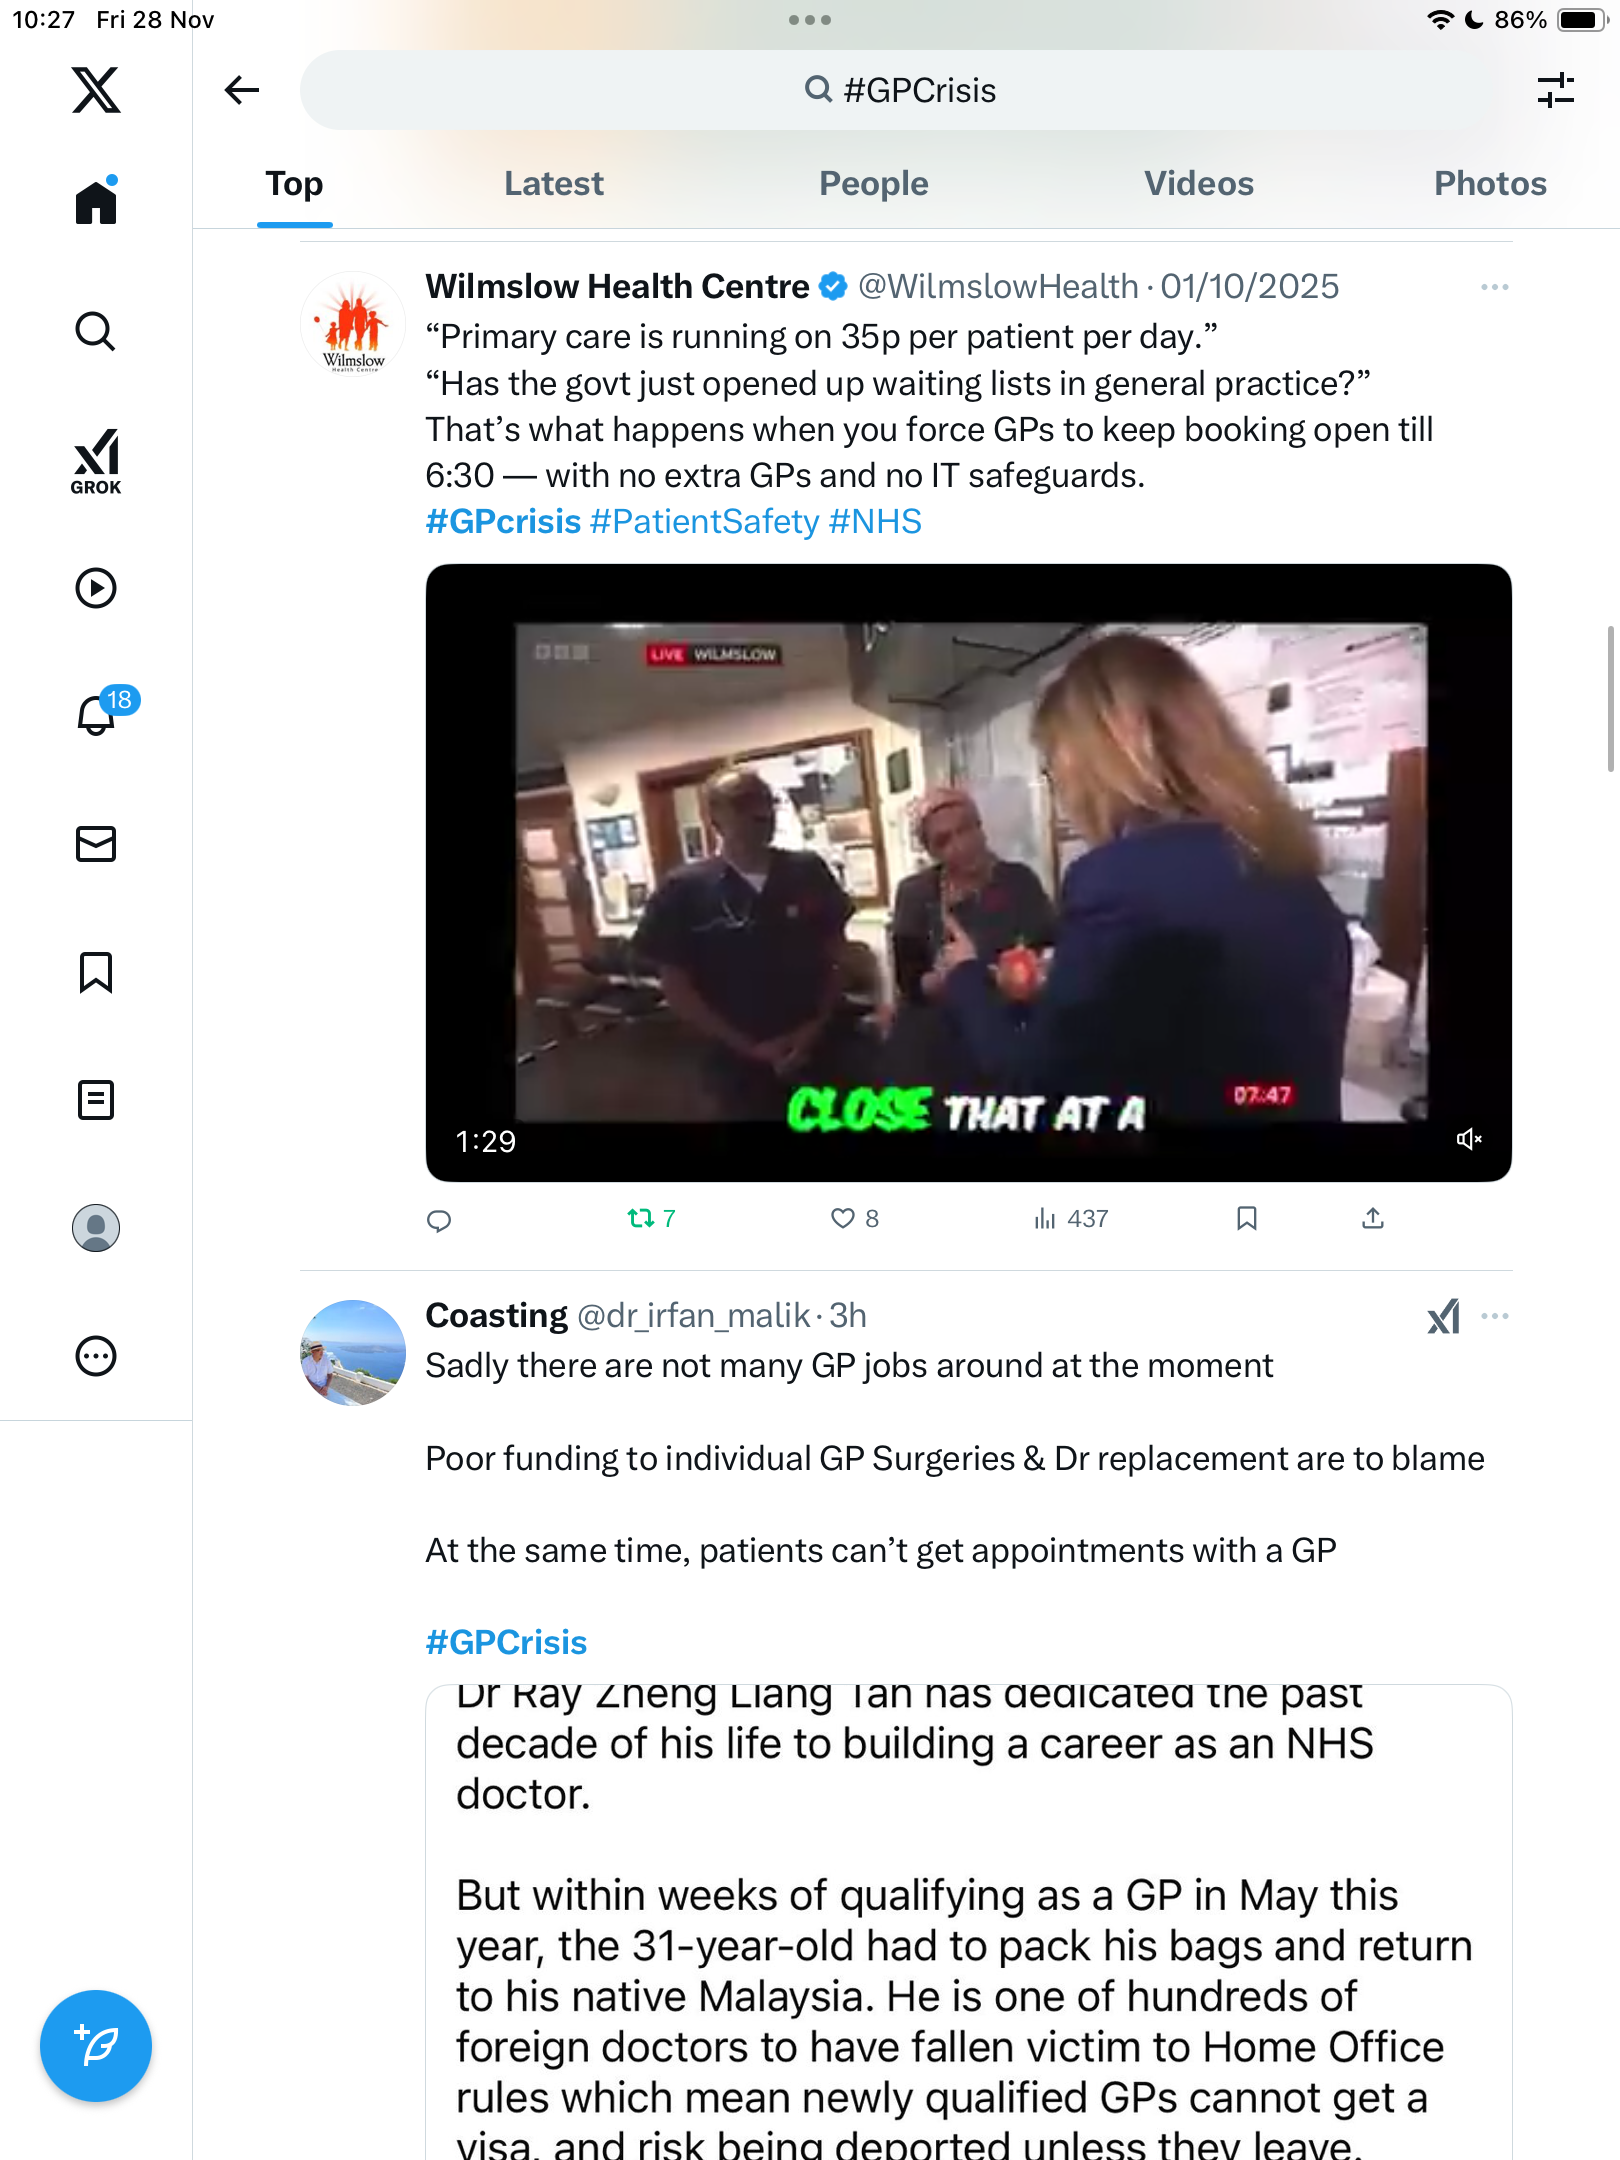Screen dimensions: 1620x2160
Task: Open Messages envelope icon
Action: pos(96,844)
